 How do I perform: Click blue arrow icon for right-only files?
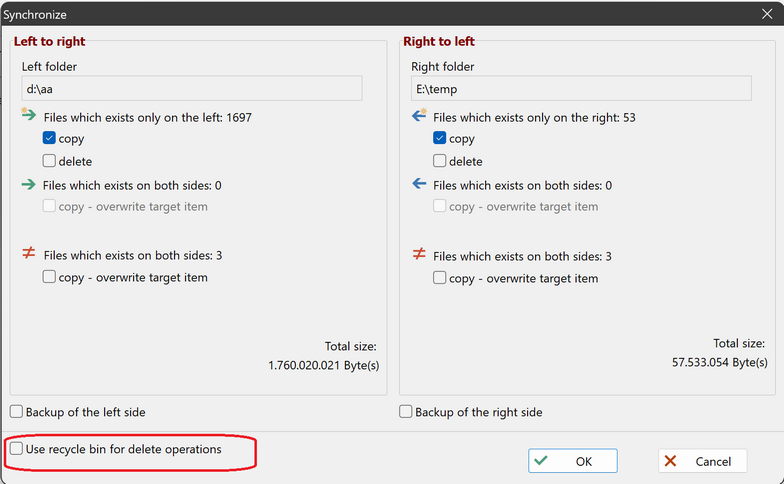tap(419, 117)
